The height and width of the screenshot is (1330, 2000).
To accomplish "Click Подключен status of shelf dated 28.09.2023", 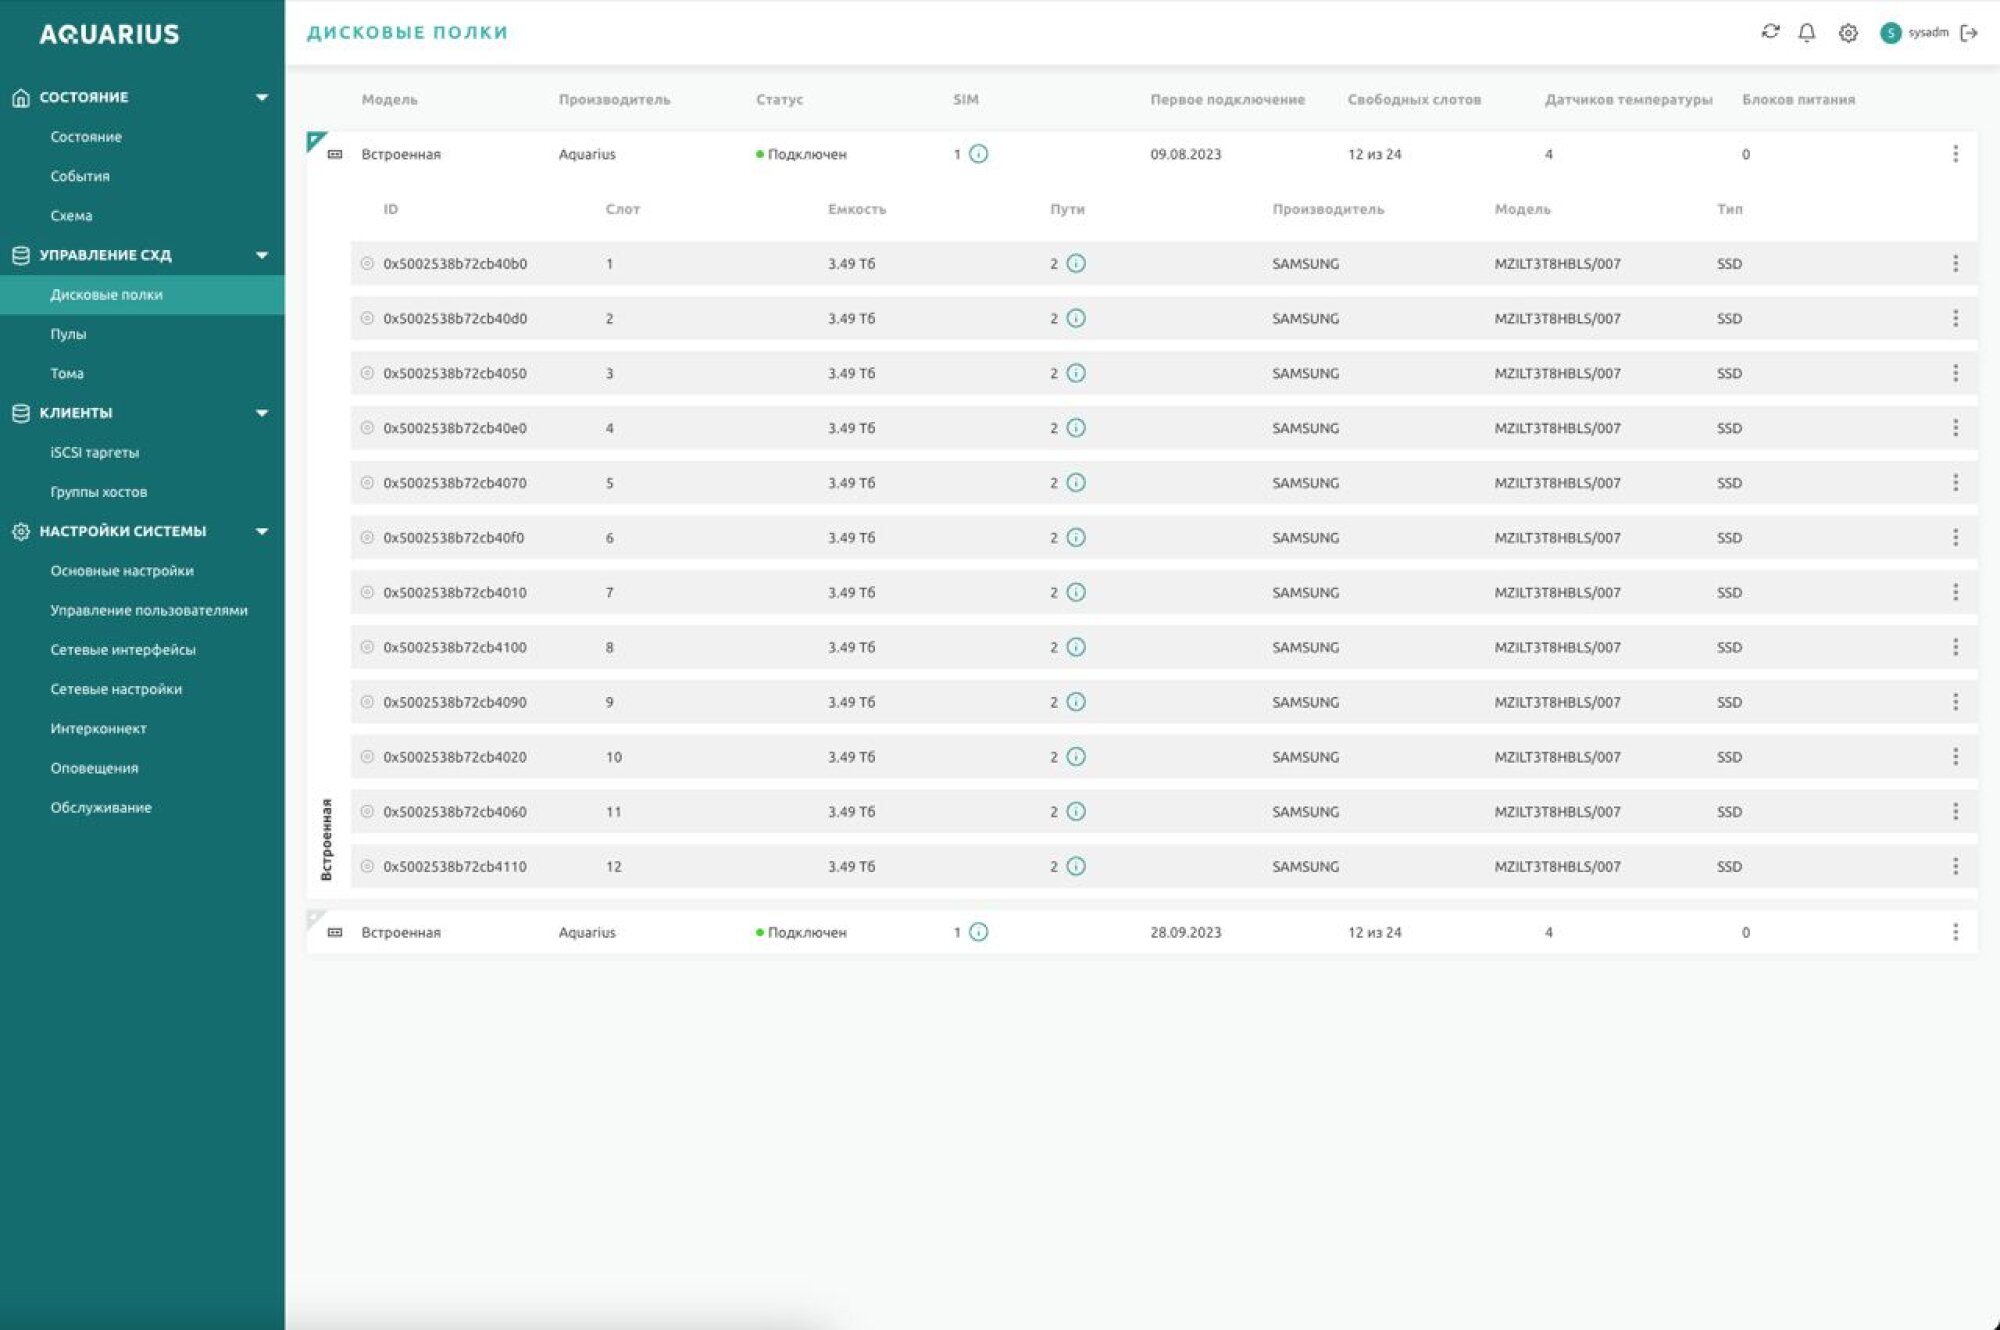I will 802,933.
